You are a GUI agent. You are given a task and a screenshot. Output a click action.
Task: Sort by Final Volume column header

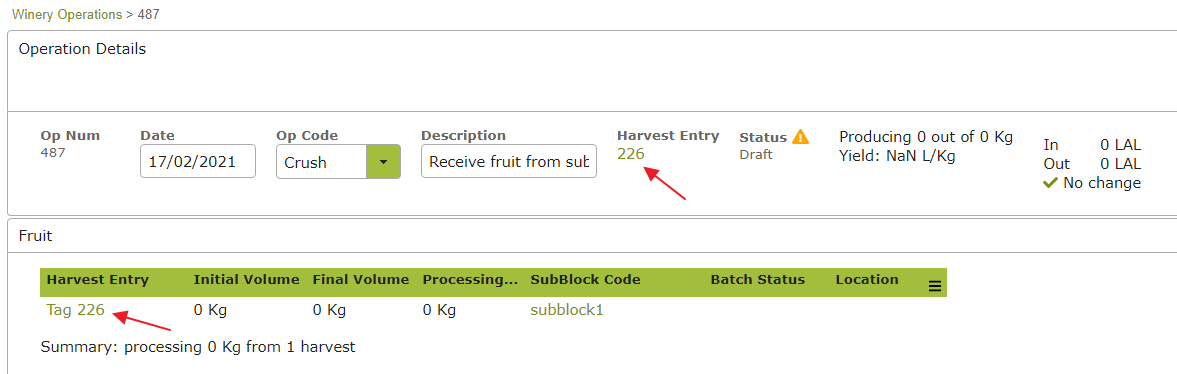(x=361, y=280)
